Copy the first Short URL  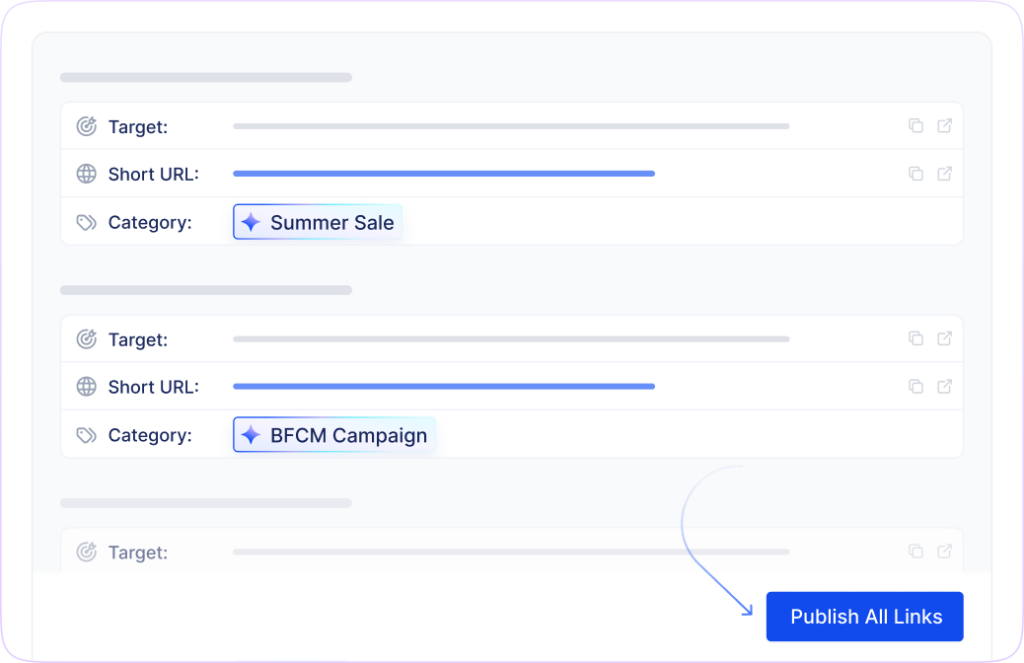click(915, 174)
